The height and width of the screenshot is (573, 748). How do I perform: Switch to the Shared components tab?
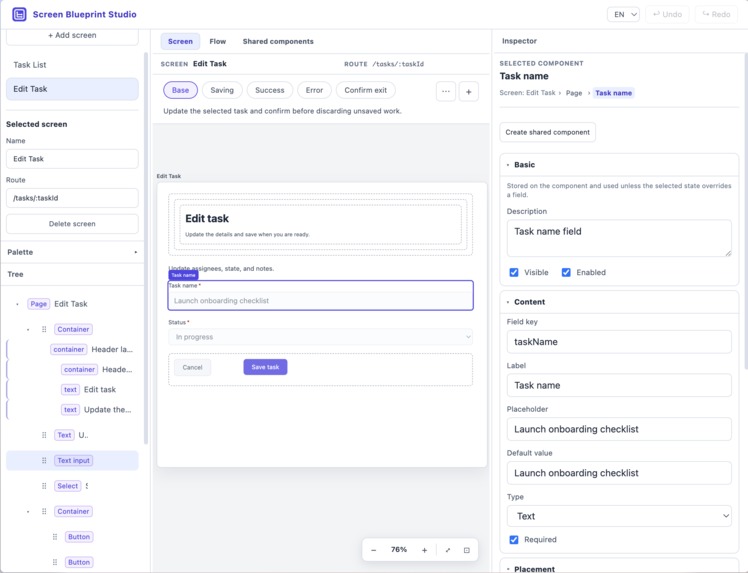pos(278,42)
